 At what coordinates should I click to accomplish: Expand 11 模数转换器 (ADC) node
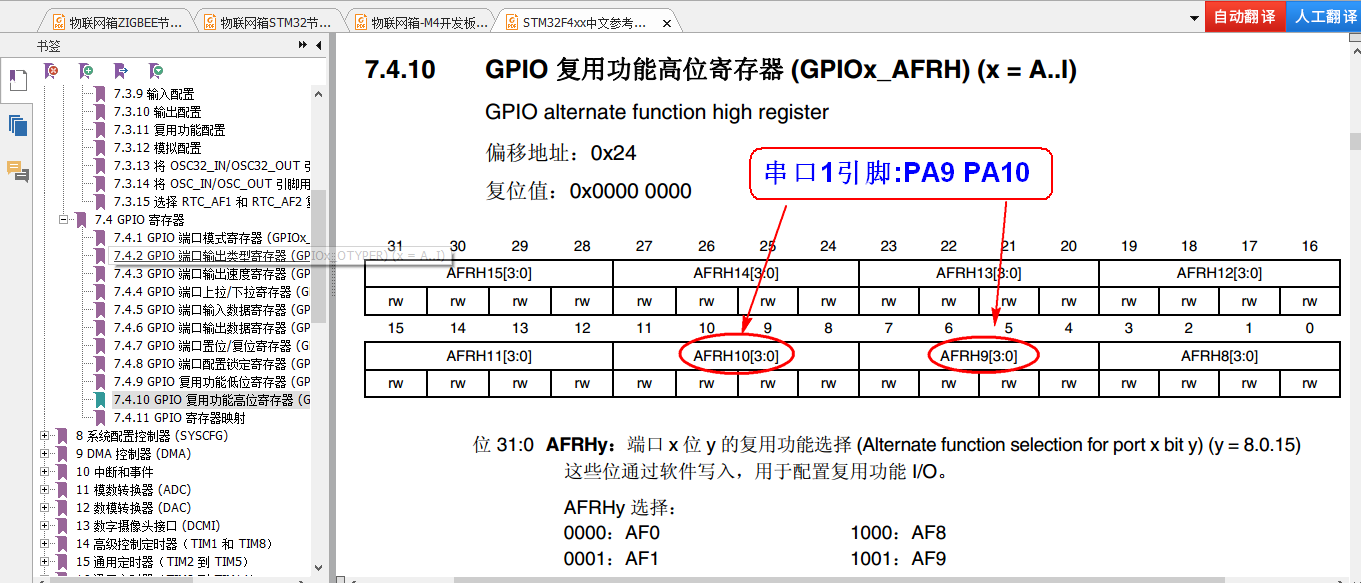point(44,489)
